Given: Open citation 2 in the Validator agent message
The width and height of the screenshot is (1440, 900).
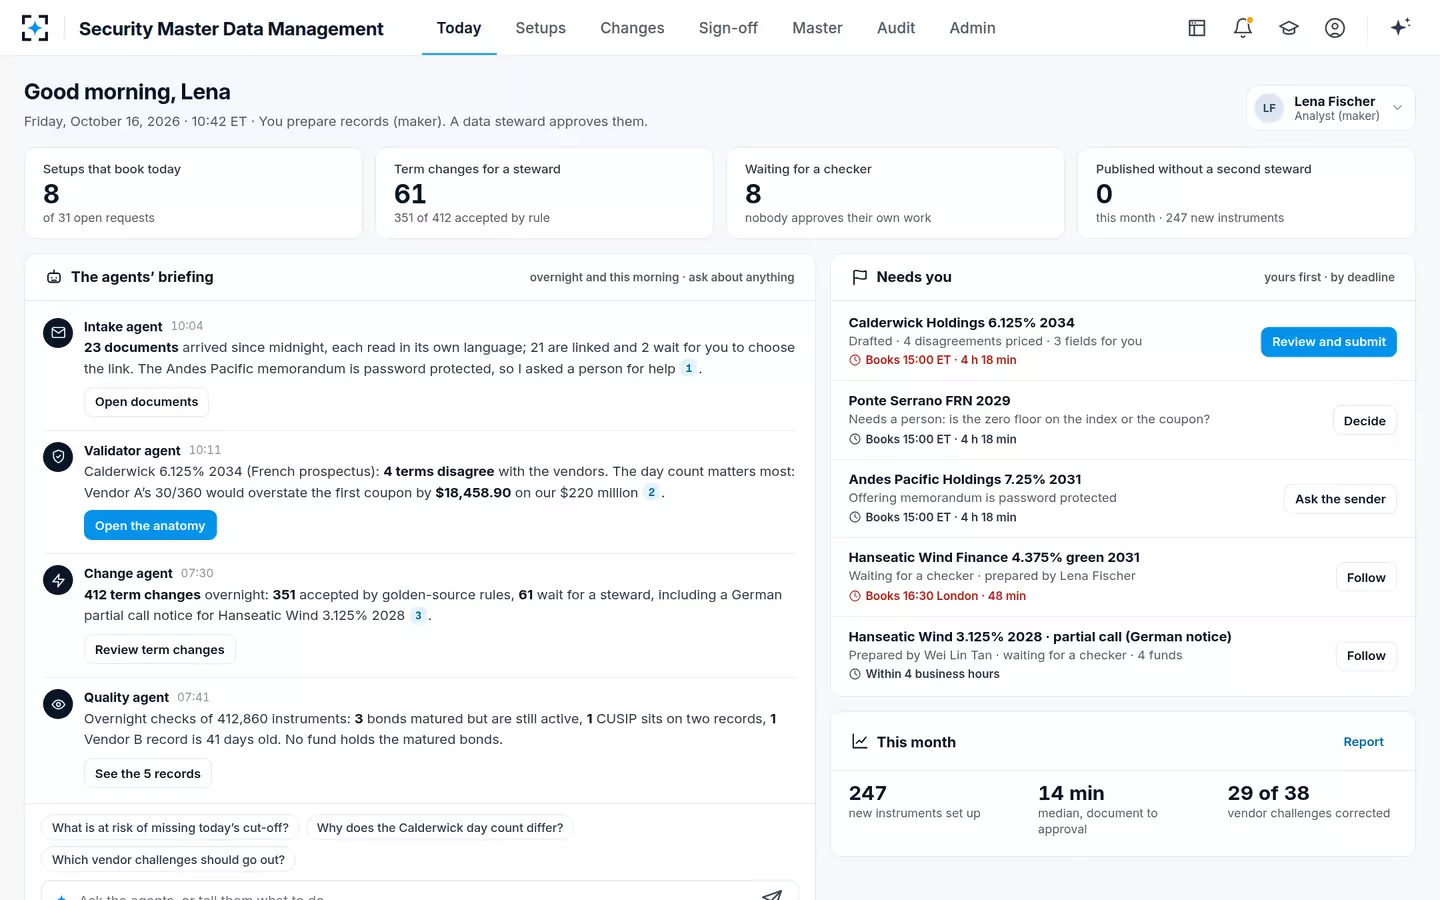Looking at the screenshot, I should [651, 493].
